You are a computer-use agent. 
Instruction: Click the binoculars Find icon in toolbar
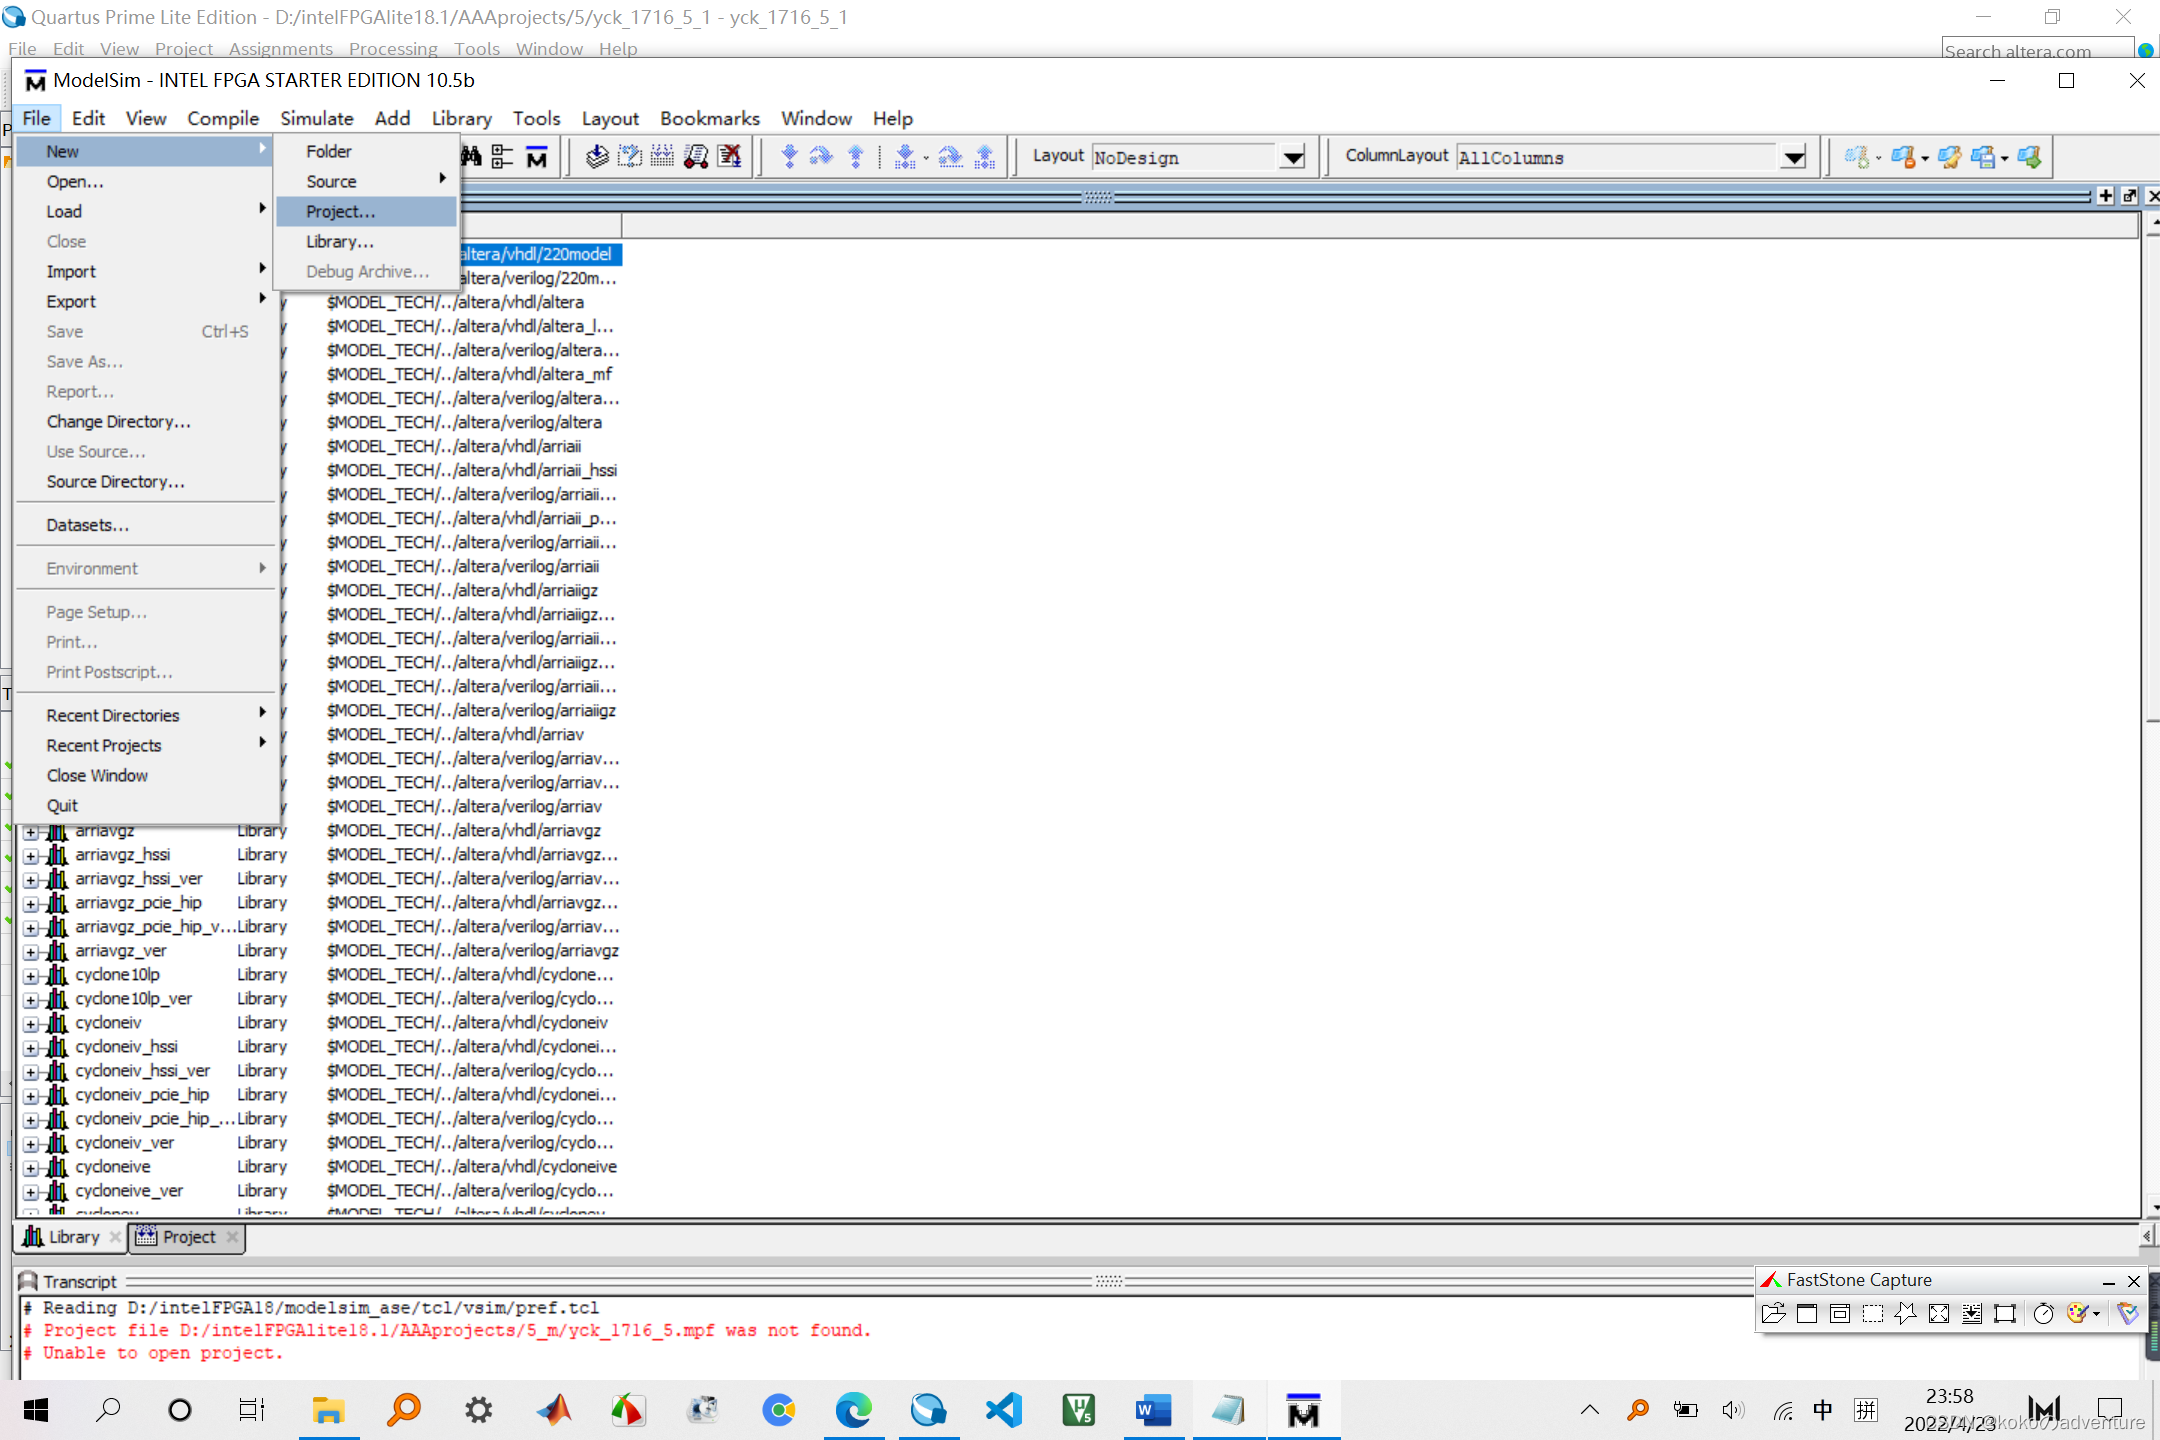471,157
